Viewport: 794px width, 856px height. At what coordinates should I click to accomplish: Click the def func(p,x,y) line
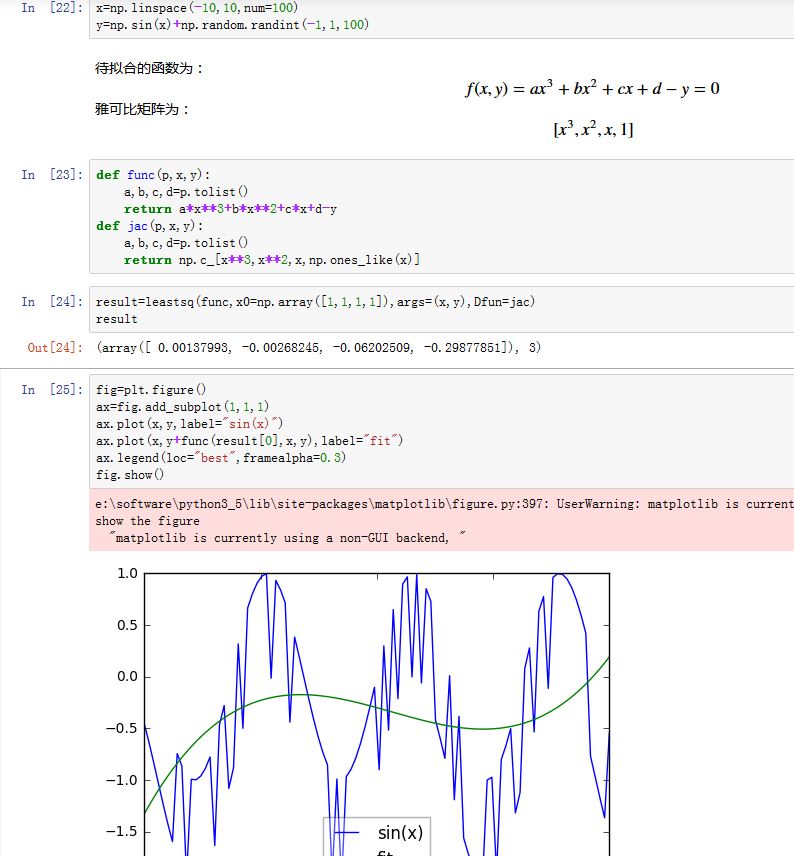153,175
